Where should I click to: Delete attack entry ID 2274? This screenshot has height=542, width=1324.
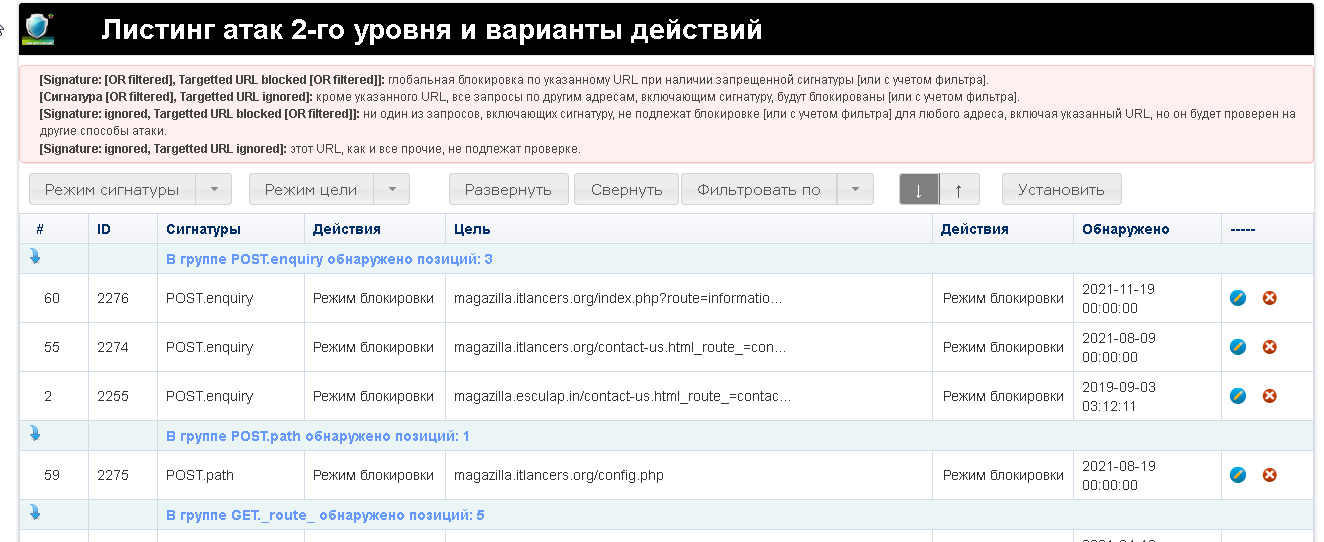pyautogui.click(x=1270, y=347)
